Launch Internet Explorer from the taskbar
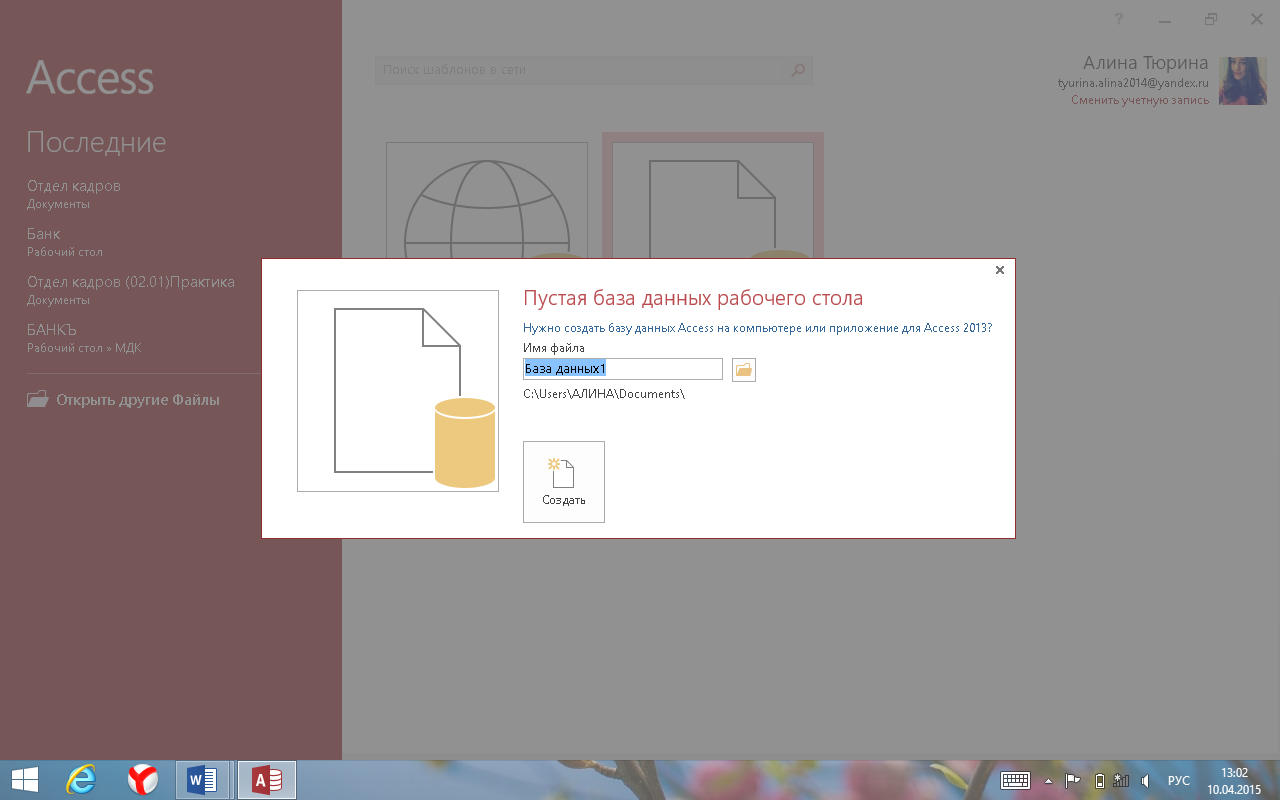This screenshot has width=1280, height=800. 80,780
